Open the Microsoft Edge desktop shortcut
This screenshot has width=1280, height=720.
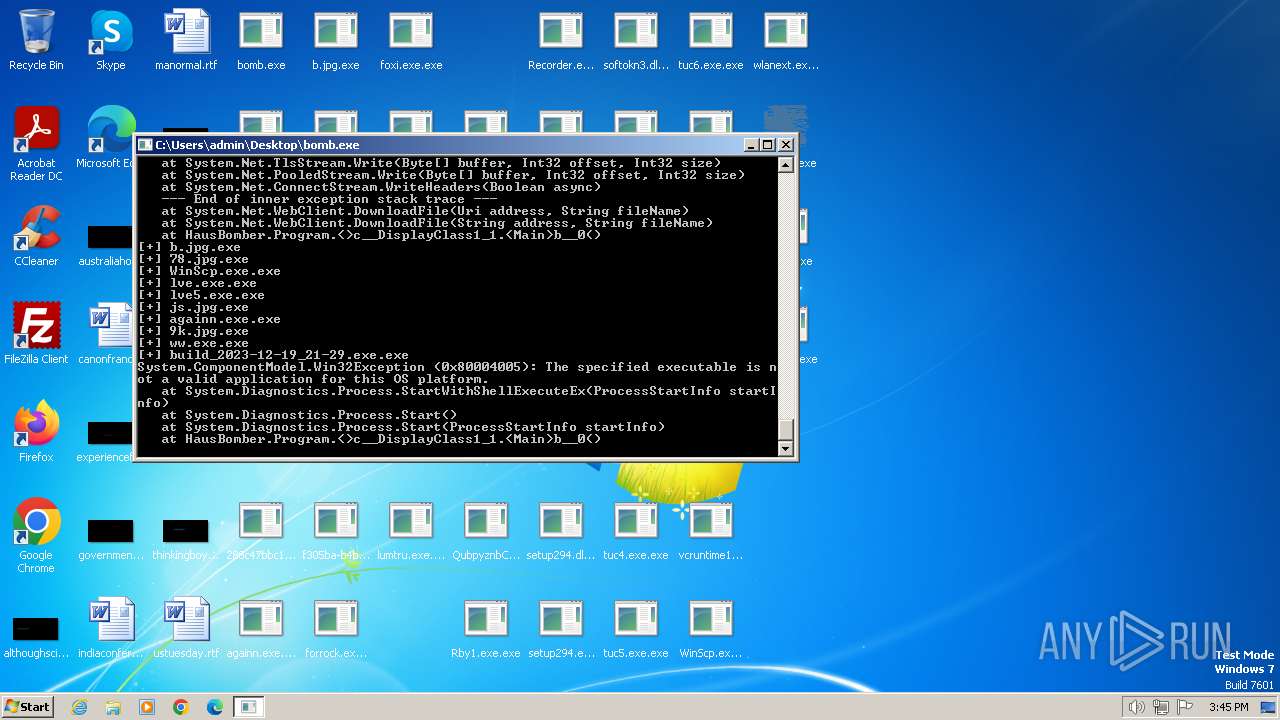pyautogui.click(x=108, y=138)
